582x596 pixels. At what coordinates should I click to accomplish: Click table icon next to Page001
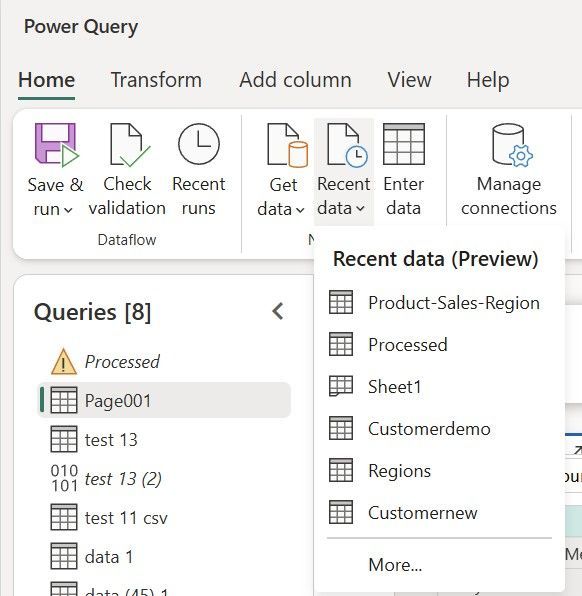(64, 400)
